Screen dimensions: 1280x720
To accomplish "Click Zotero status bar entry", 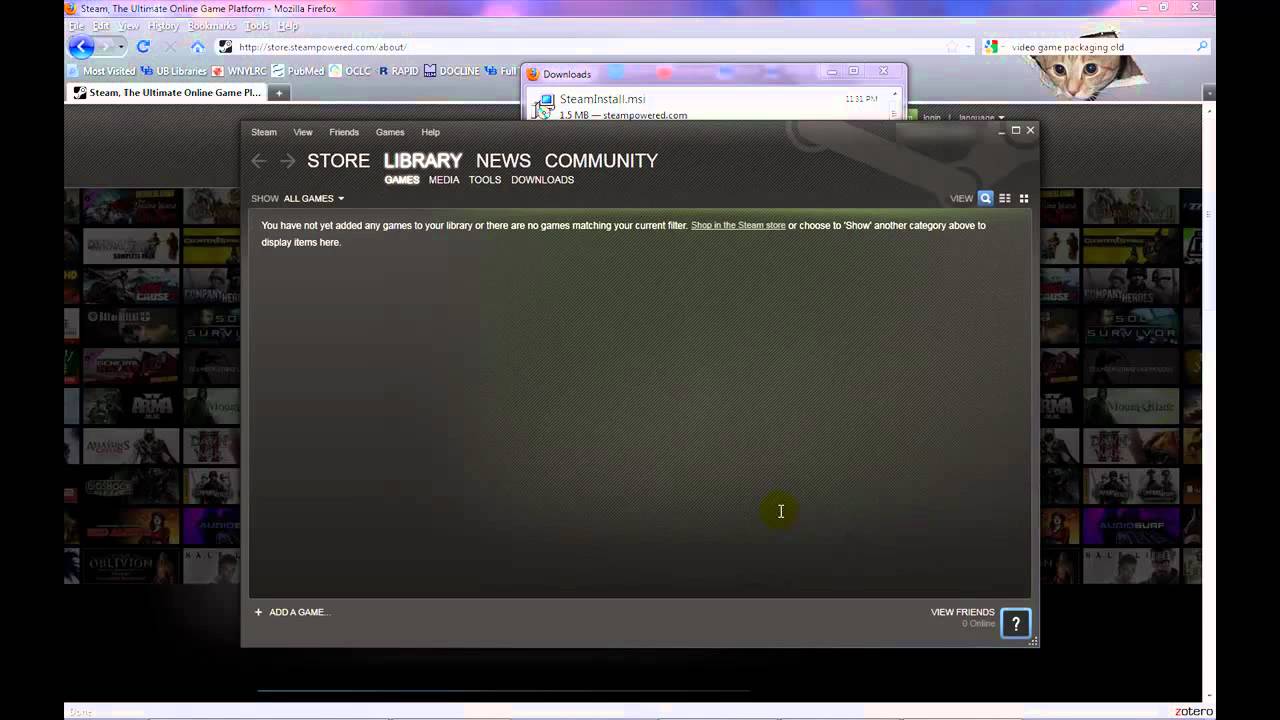I will tap(1194, 712).
